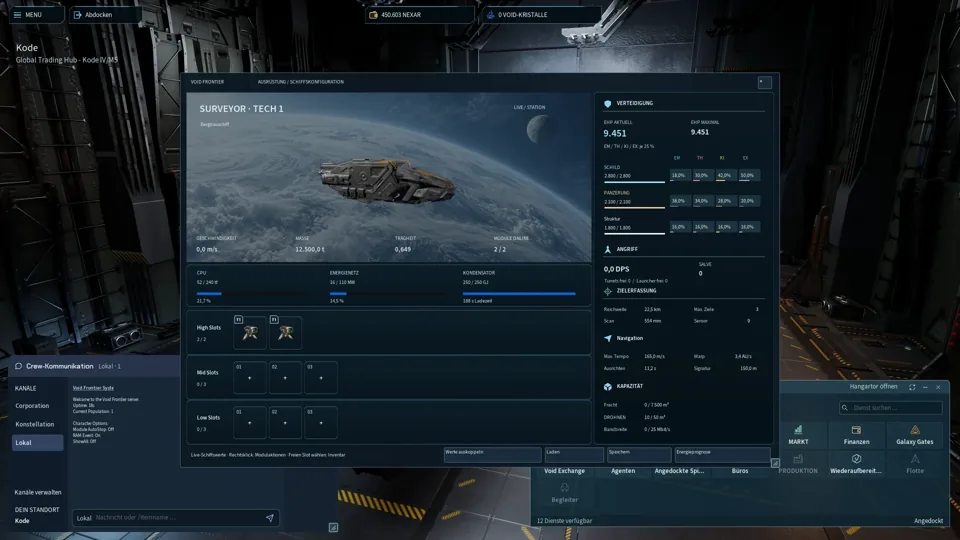Screen dimensions: 960x540
Task: Open the Begleiter service tile
Action: (x=564, y=493)
